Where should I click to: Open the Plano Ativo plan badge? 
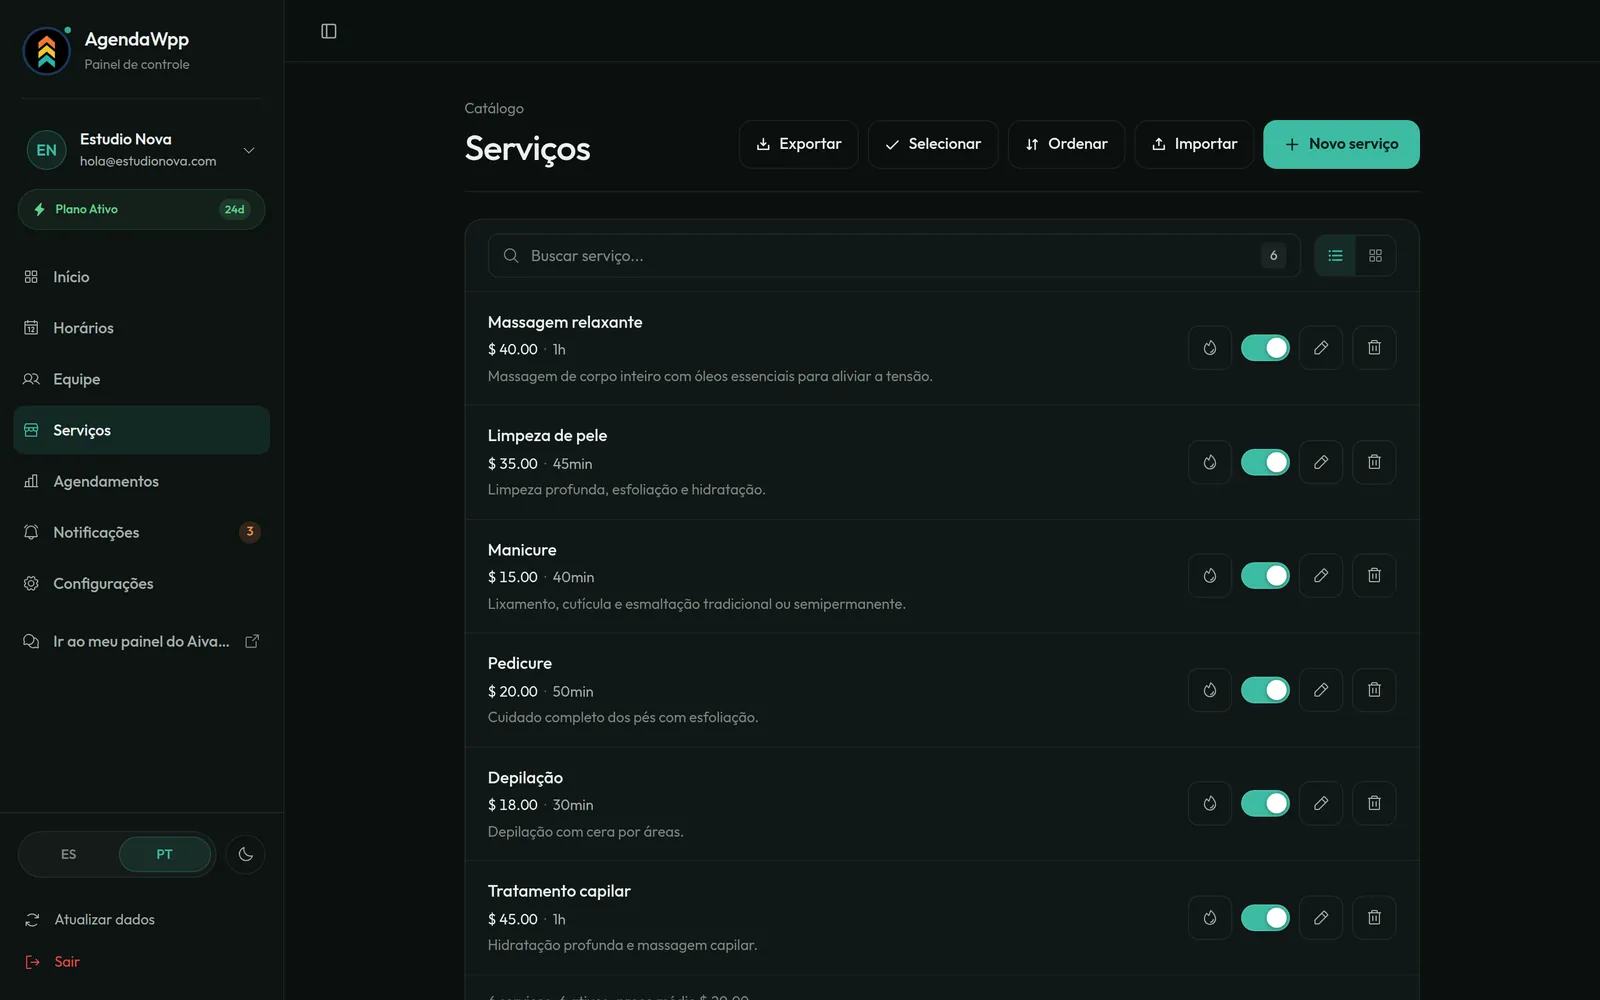click(141, 209)
